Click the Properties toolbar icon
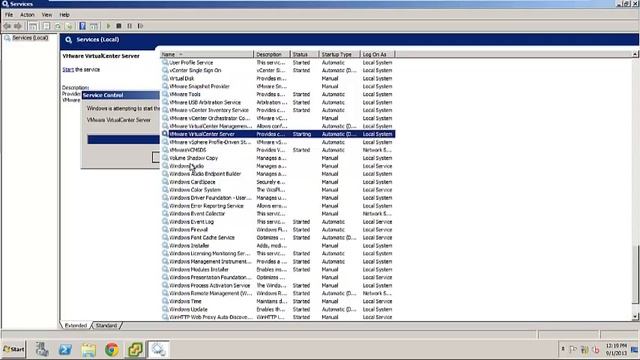This screenshot has width=640, height=360. click(46, 26)
